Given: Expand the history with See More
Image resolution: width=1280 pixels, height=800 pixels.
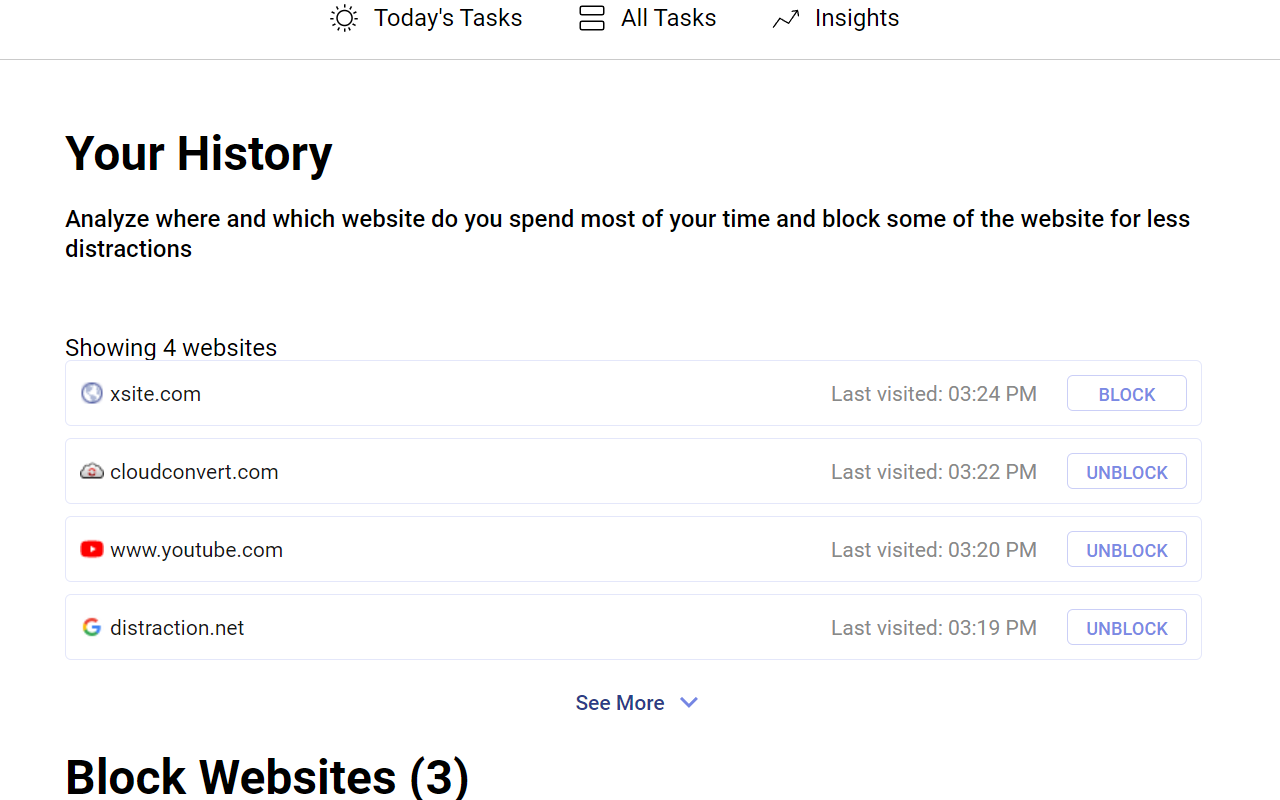Looking at the screenshot, I should [620, 702].
